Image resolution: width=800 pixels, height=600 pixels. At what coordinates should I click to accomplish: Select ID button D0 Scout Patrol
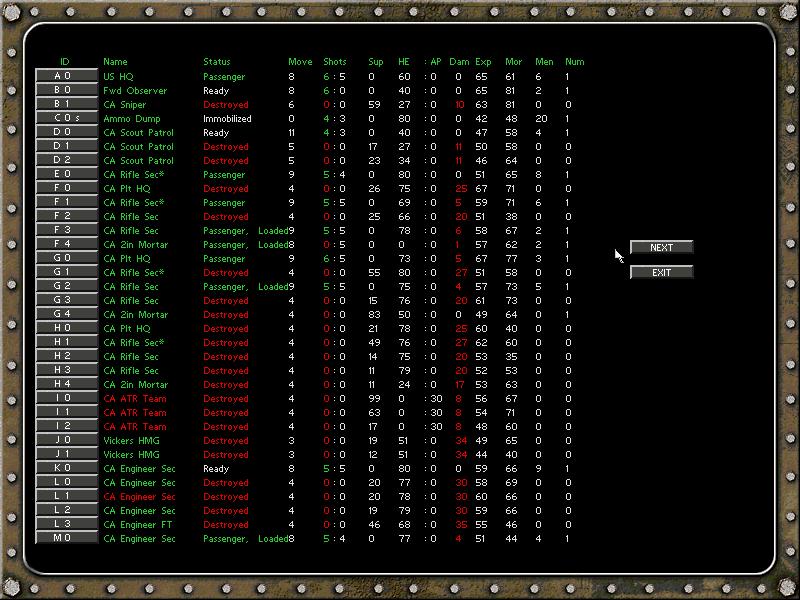(66, 132)
